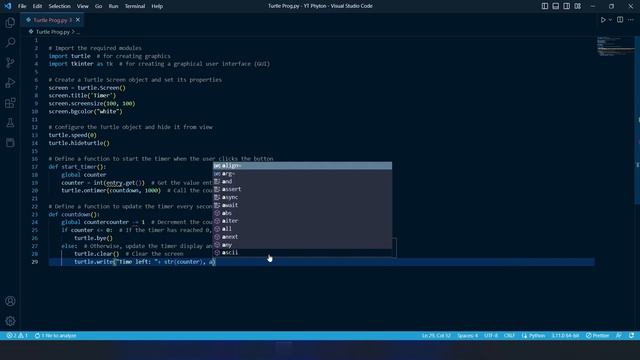Image resolution: width=640 pixels, height=360 pixels.
Task: Run the Python file with play button
Action: click(x=603, y=20)
